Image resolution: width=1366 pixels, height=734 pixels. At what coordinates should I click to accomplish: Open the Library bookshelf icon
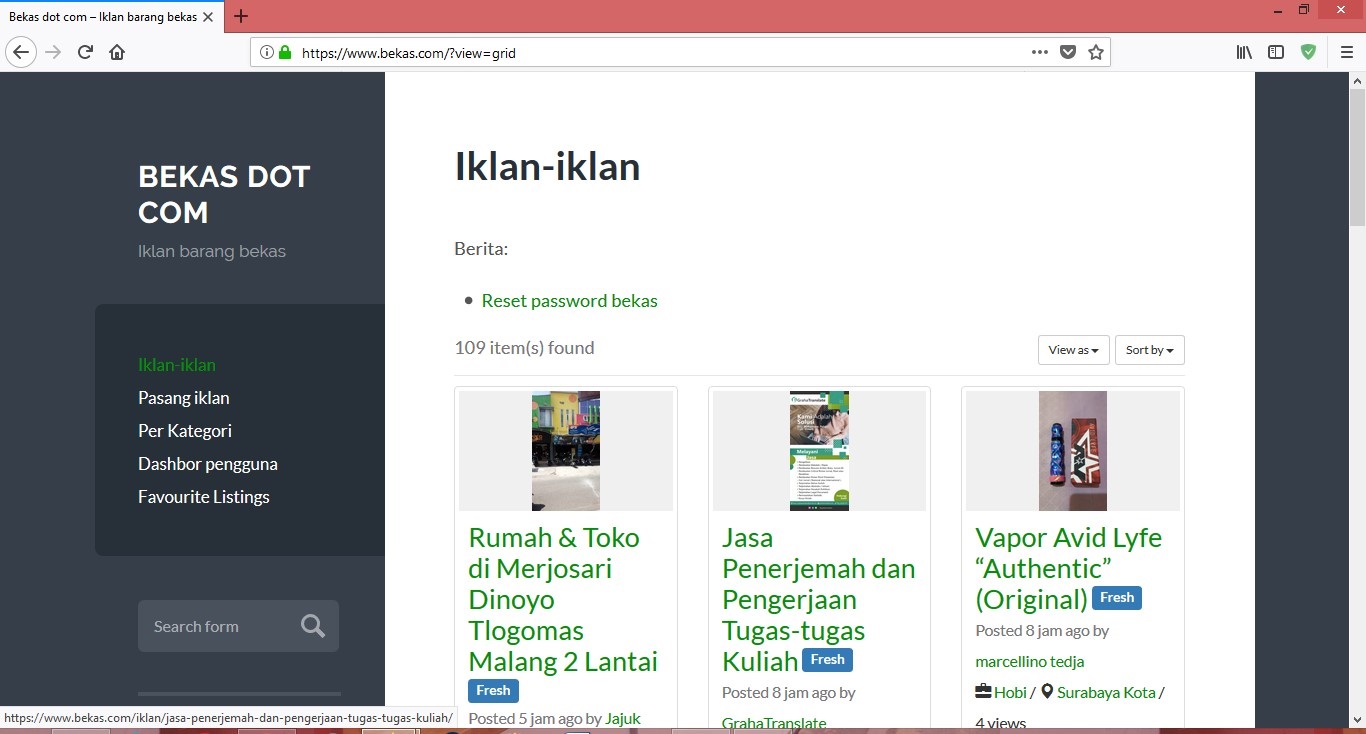(x=1244, y=53)
